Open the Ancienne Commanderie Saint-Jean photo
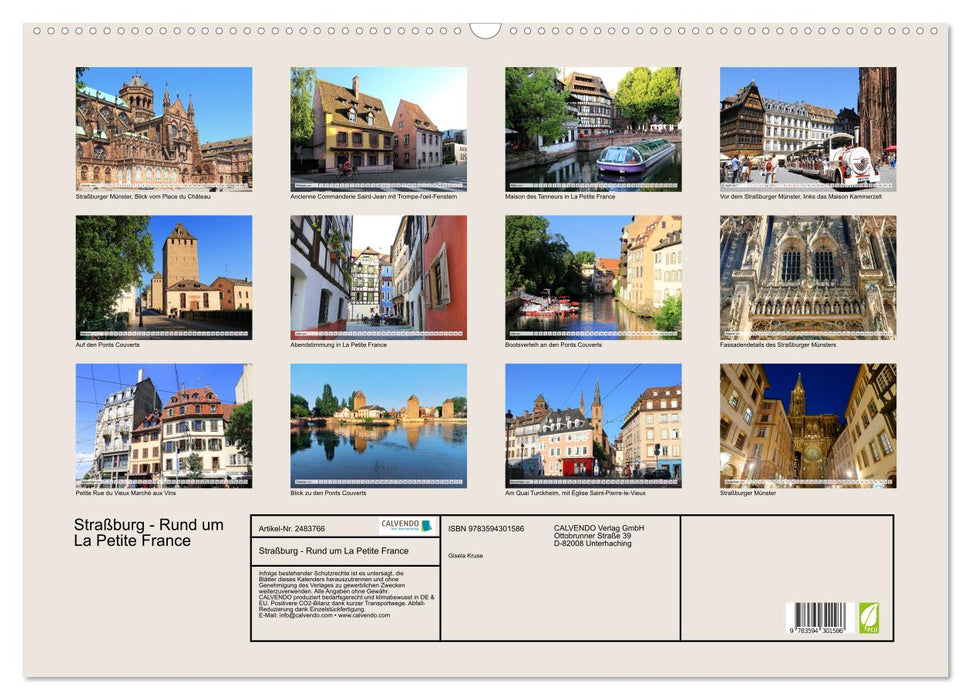The height and width of the screenshot is (700, 971). click(378, 129)
